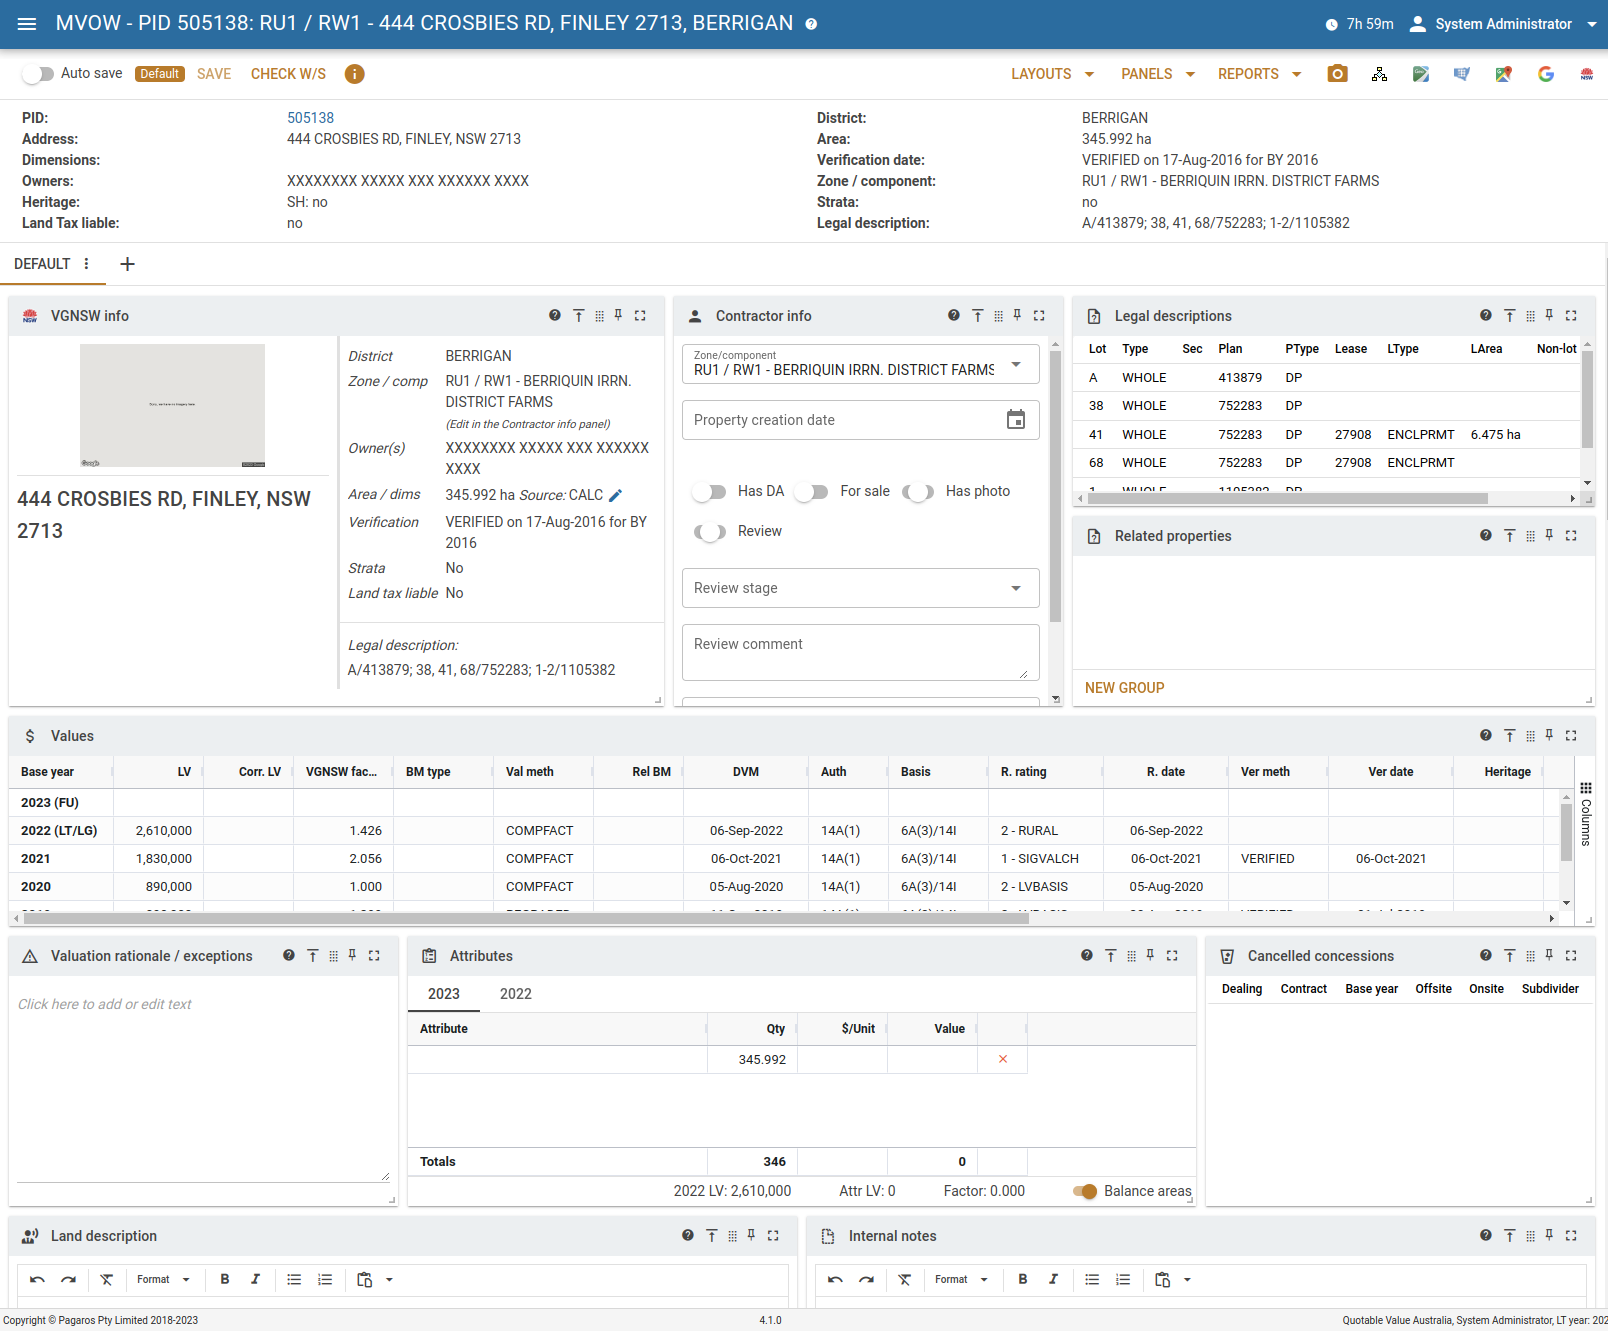Toggle the Has DA switch

pos(710,491)
